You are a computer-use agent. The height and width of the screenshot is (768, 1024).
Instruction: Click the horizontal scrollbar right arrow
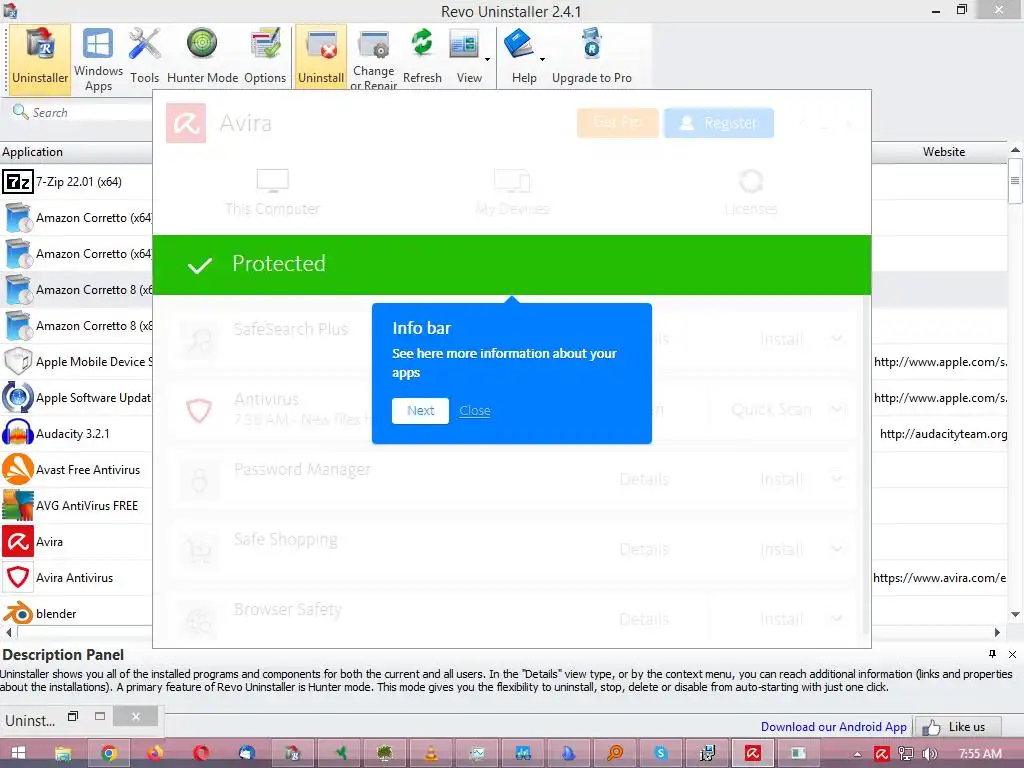pyautogui.click(x=997, y=632)
